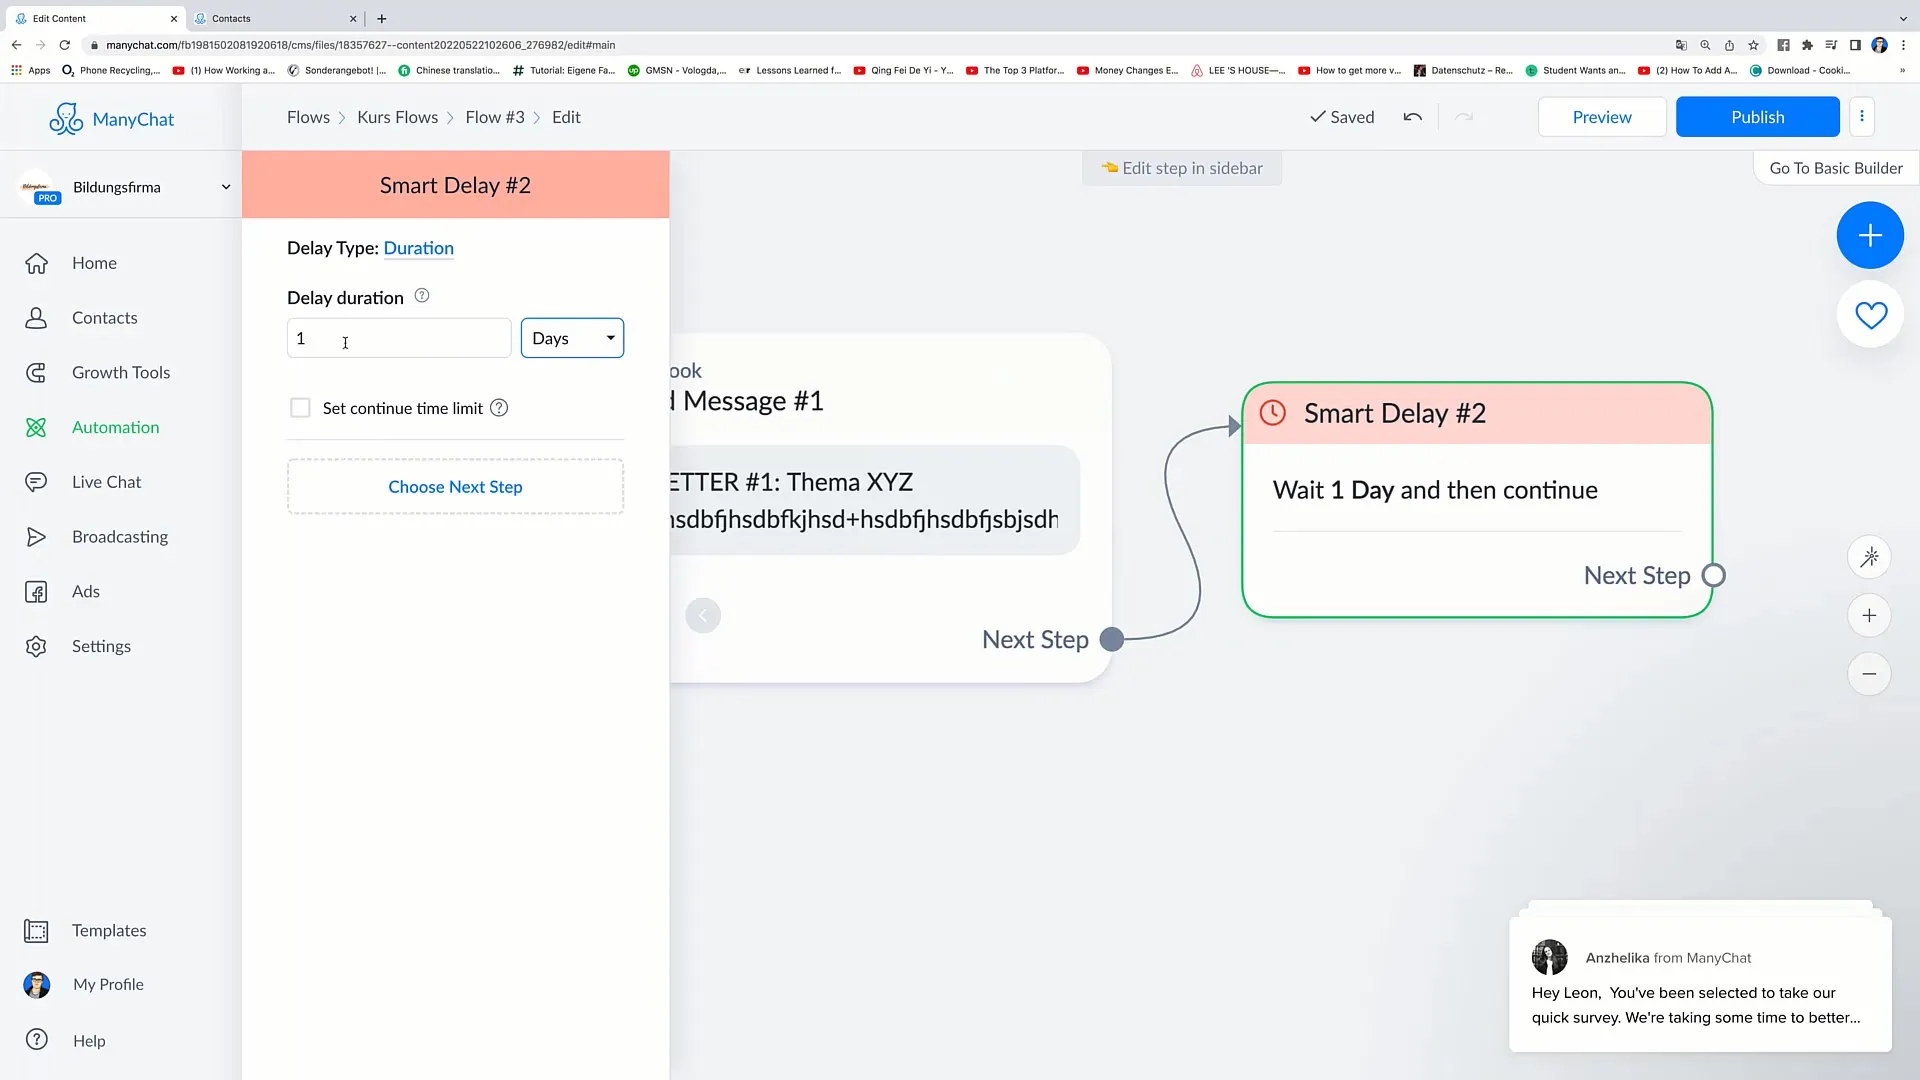Click the Contacts person icon

click(36, 318)
